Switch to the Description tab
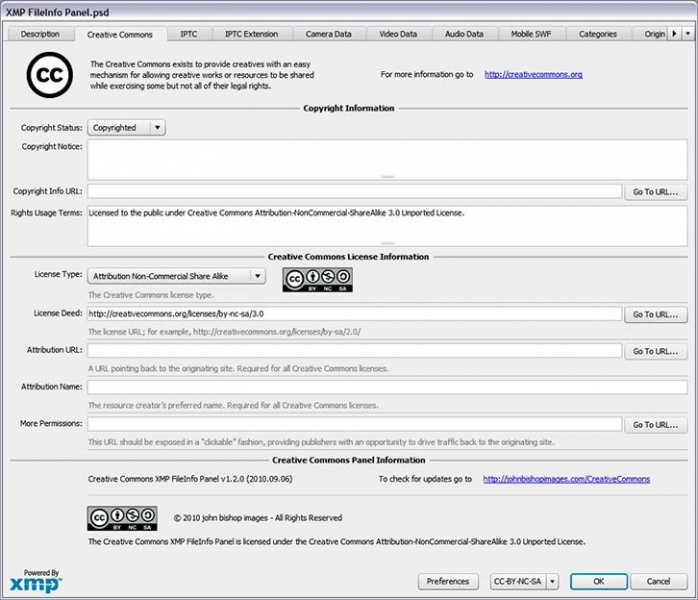The image size is (698, 600). pos(40,34)
